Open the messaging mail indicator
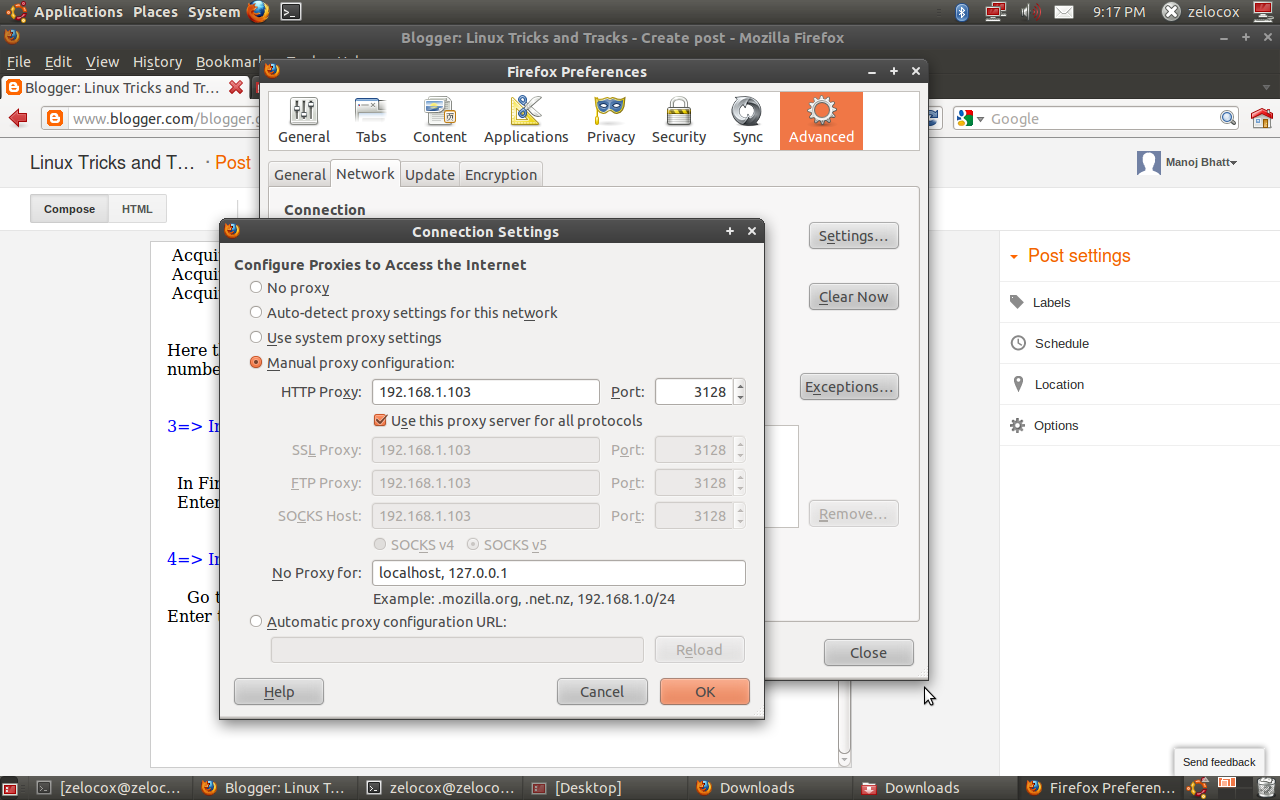 coord(1064,12)
